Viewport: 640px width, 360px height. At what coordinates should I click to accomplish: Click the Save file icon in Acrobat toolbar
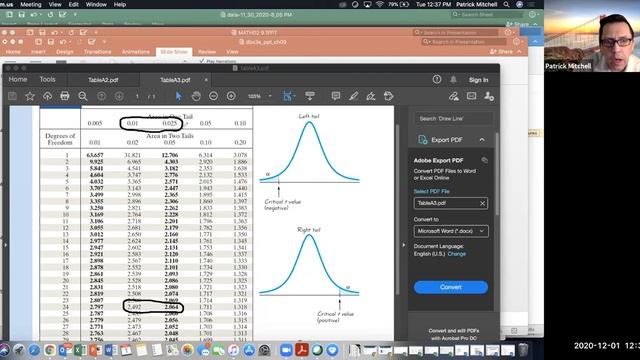pos(12,96)
